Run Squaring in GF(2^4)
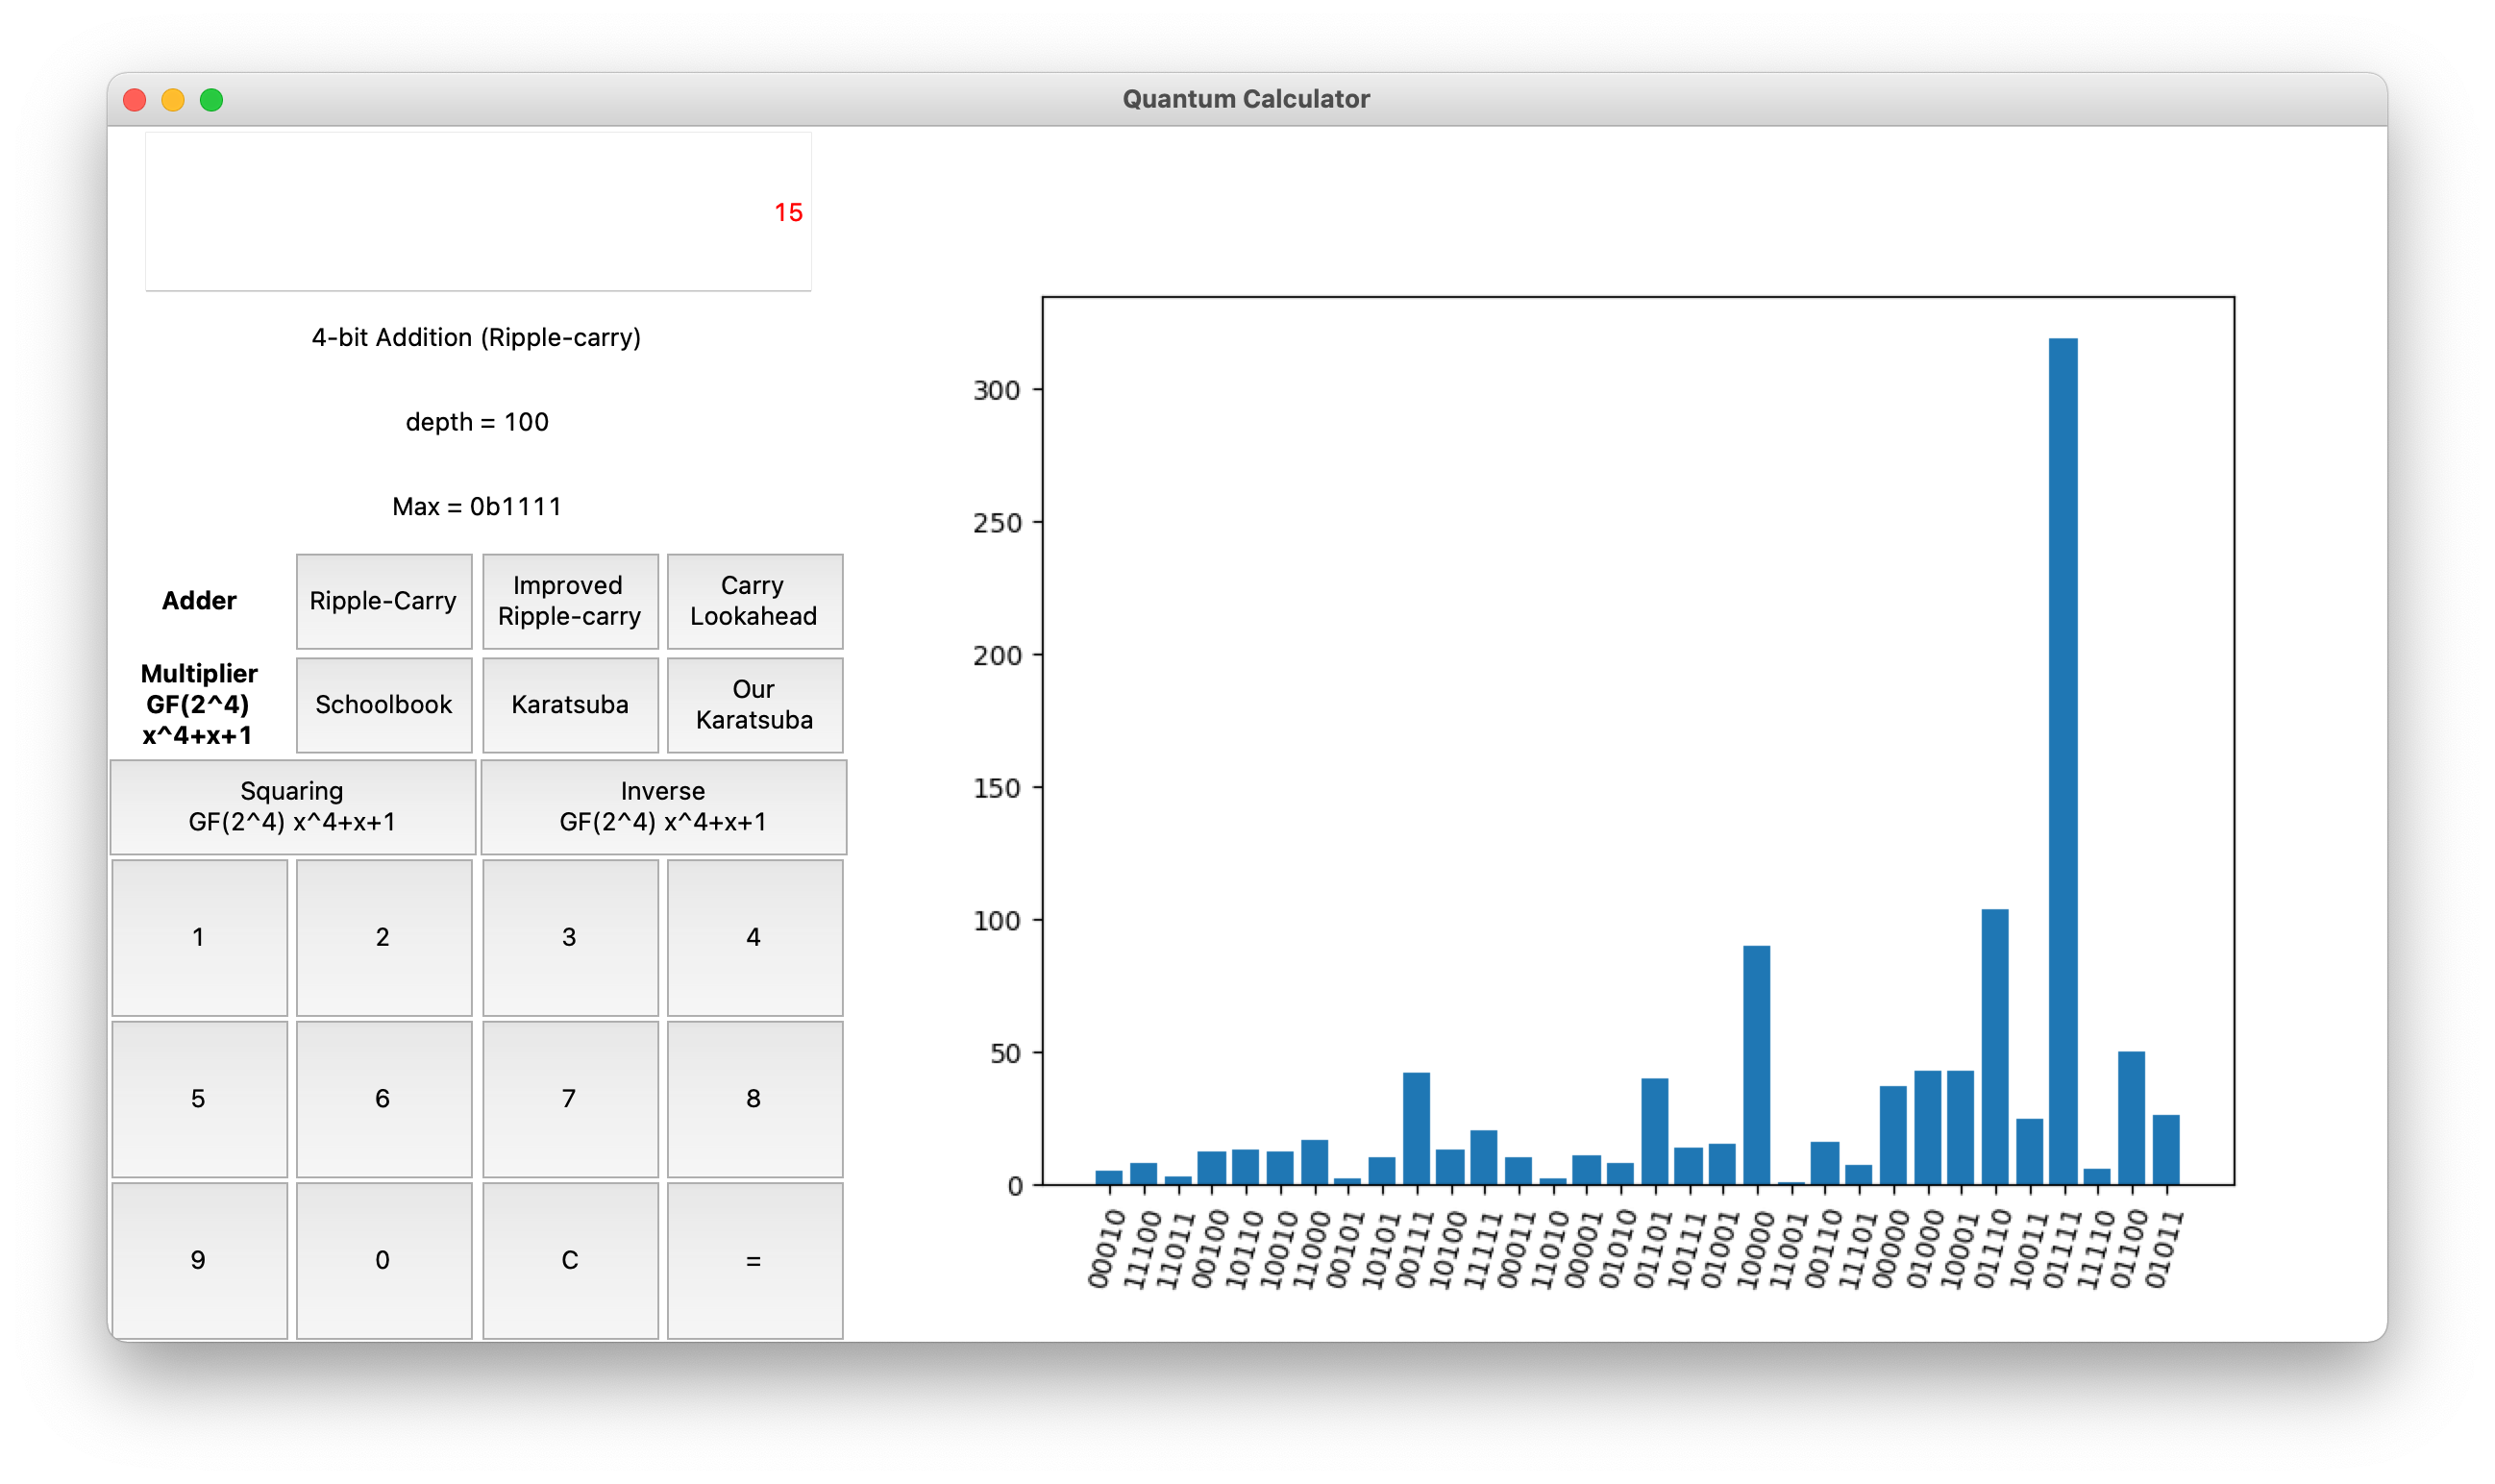Viewport: 2495px width, 1484px height. (292, 806)
